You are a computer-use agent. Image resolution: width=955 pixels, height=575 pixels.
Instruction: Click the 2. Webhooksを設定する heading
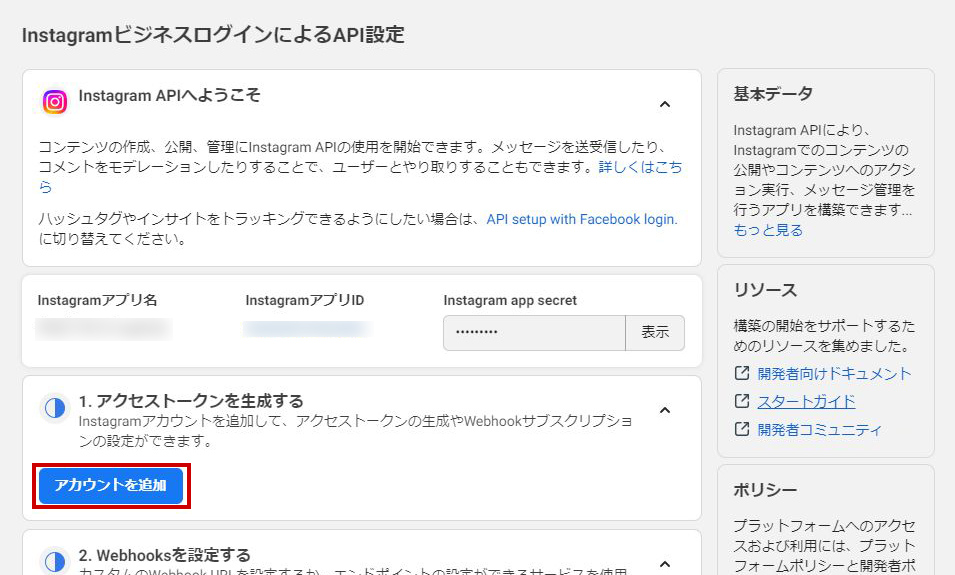coord(164,555)
